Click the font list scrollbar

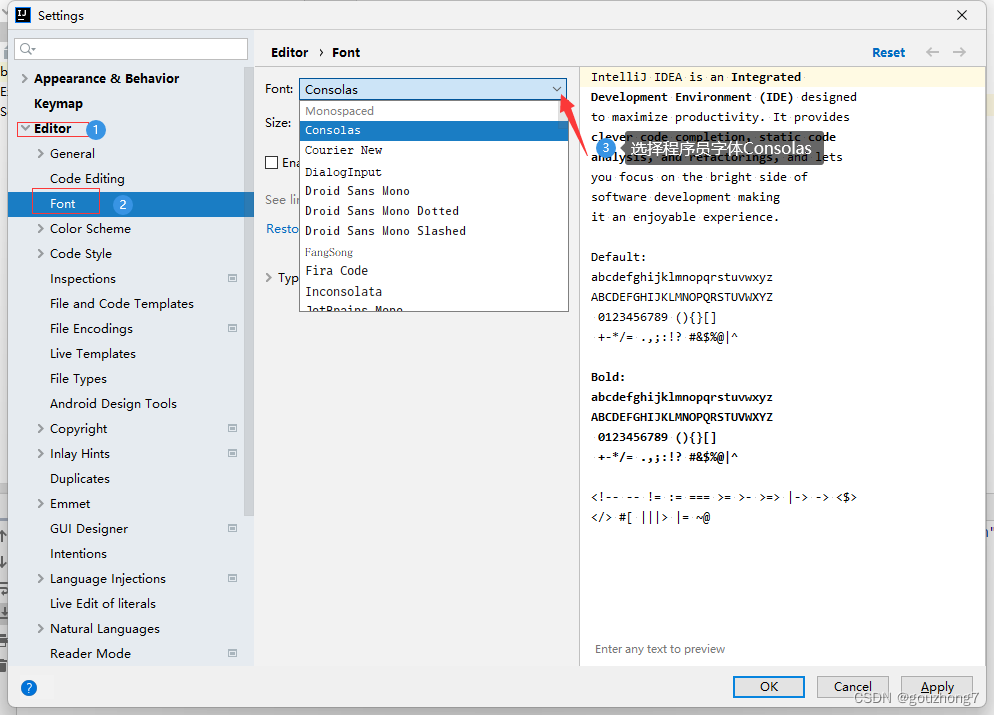[563, 114]
